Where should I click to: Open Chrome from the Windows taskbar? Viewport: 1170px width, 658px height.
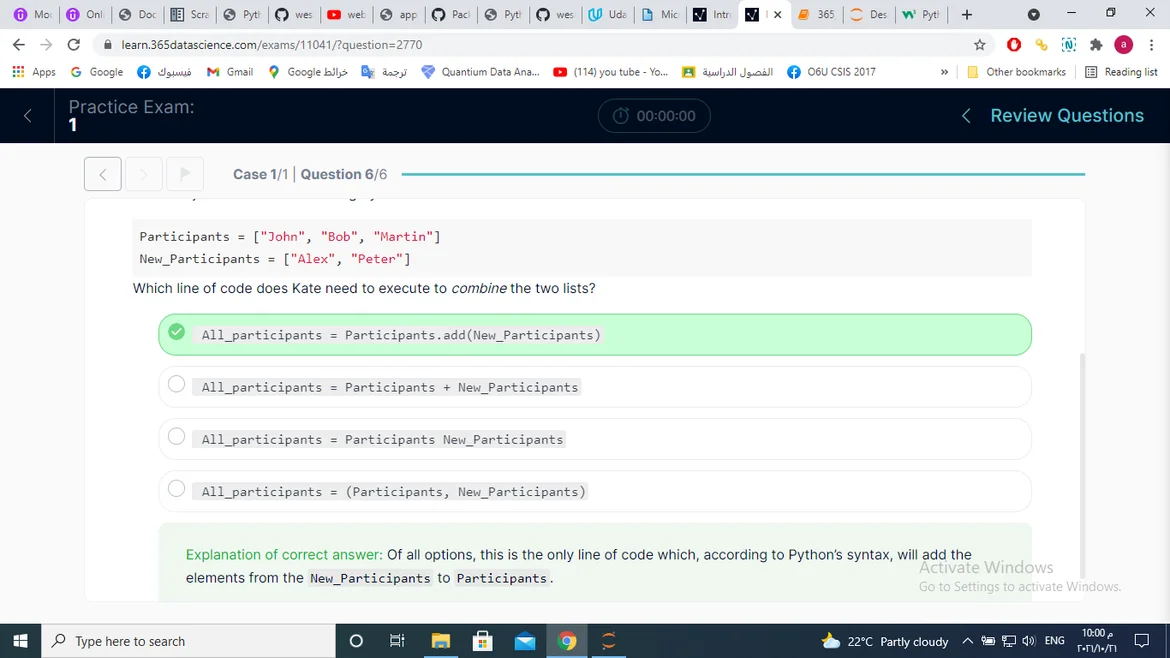click(x=567, y=641)
